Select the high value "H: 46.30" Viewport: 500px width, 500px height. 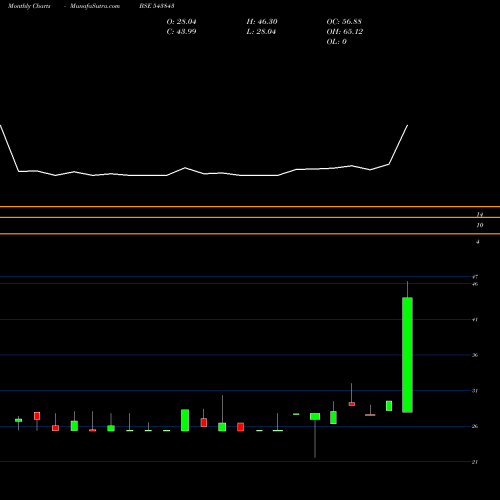coord(262,22)
